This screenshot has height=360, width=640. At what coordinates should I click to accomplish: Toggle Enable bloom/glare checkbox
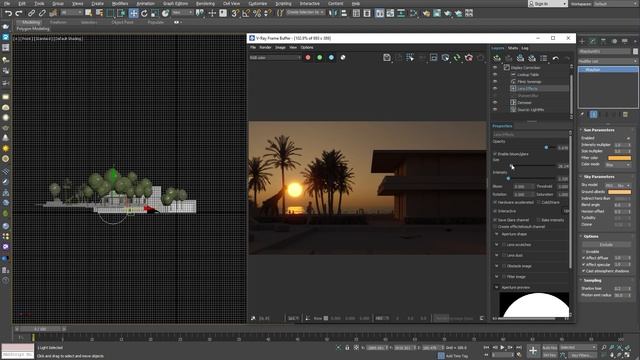pyautogui.click(x=495, y=154)
